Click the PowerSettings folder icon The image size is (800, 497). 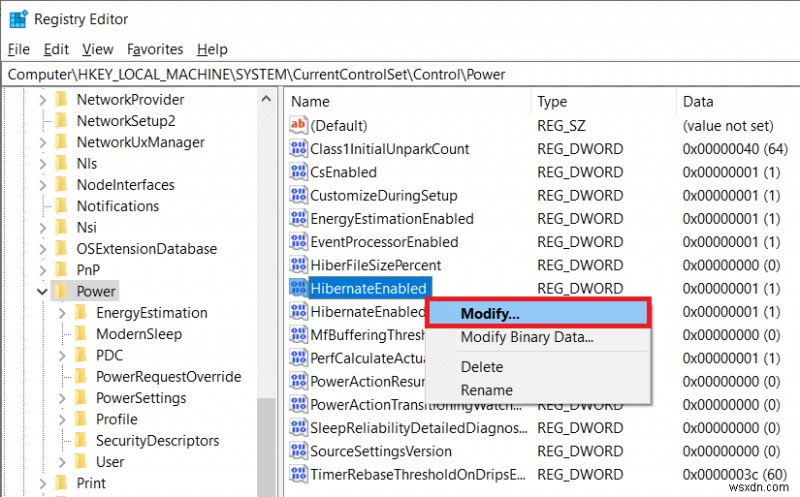click(x=81, y=397)
